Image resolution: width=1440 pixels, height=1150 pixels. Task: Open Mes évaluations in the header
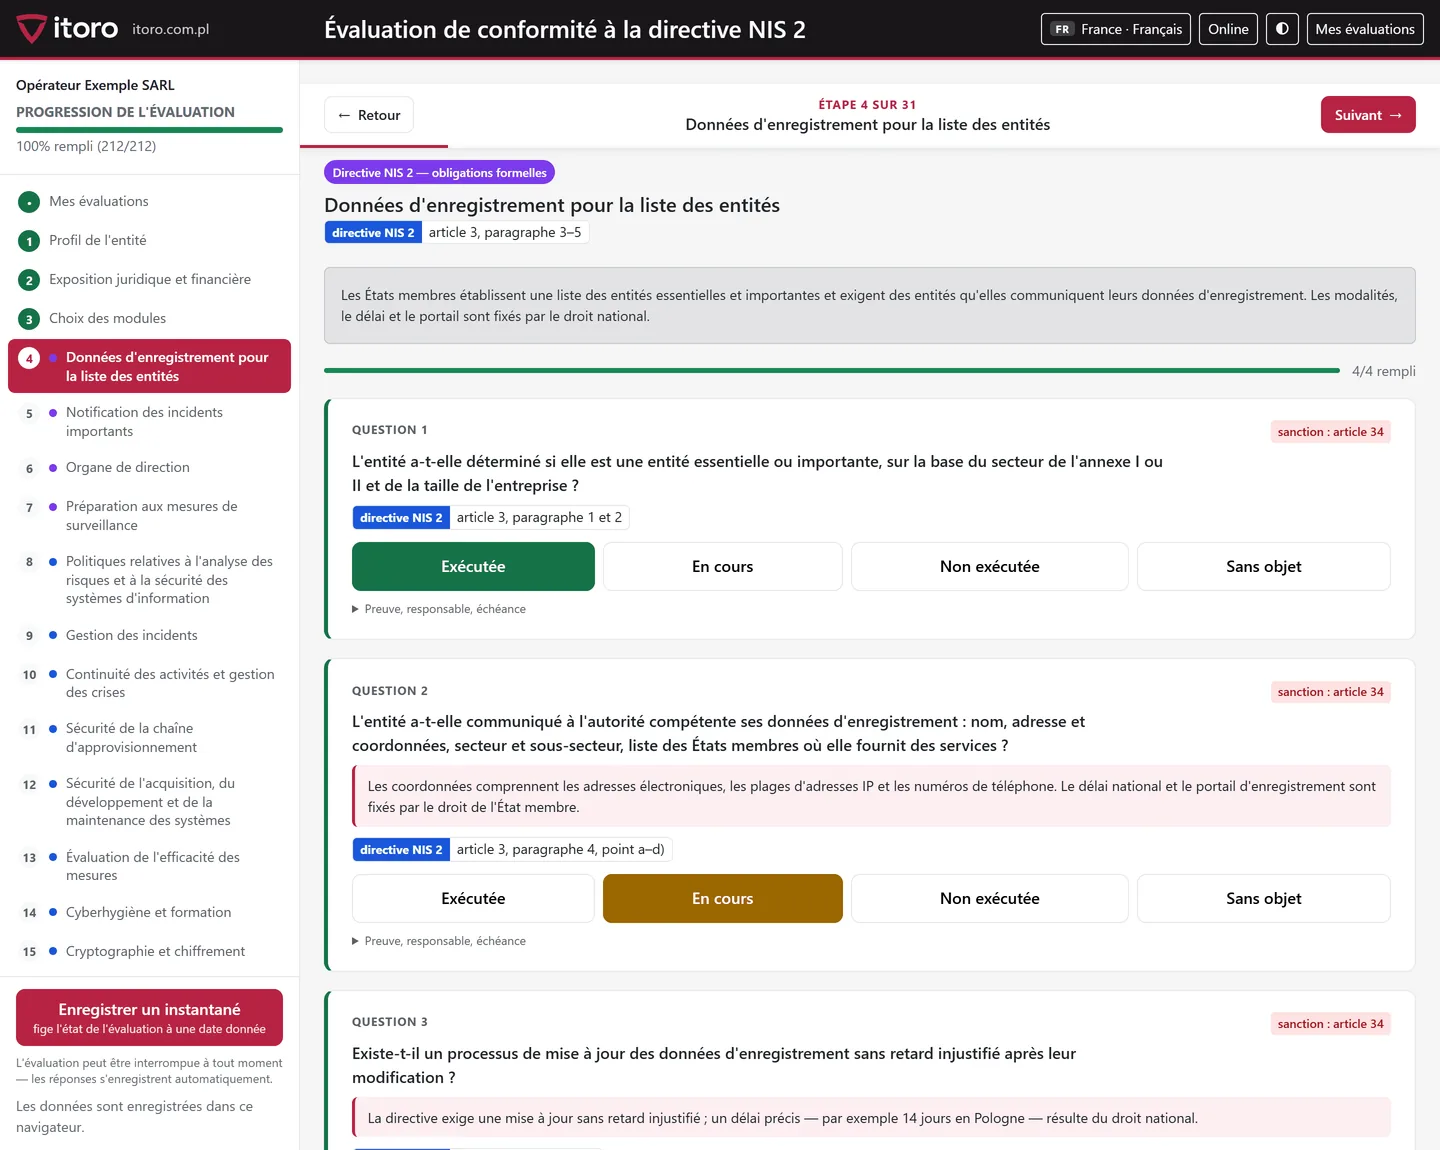[1365, 29]
